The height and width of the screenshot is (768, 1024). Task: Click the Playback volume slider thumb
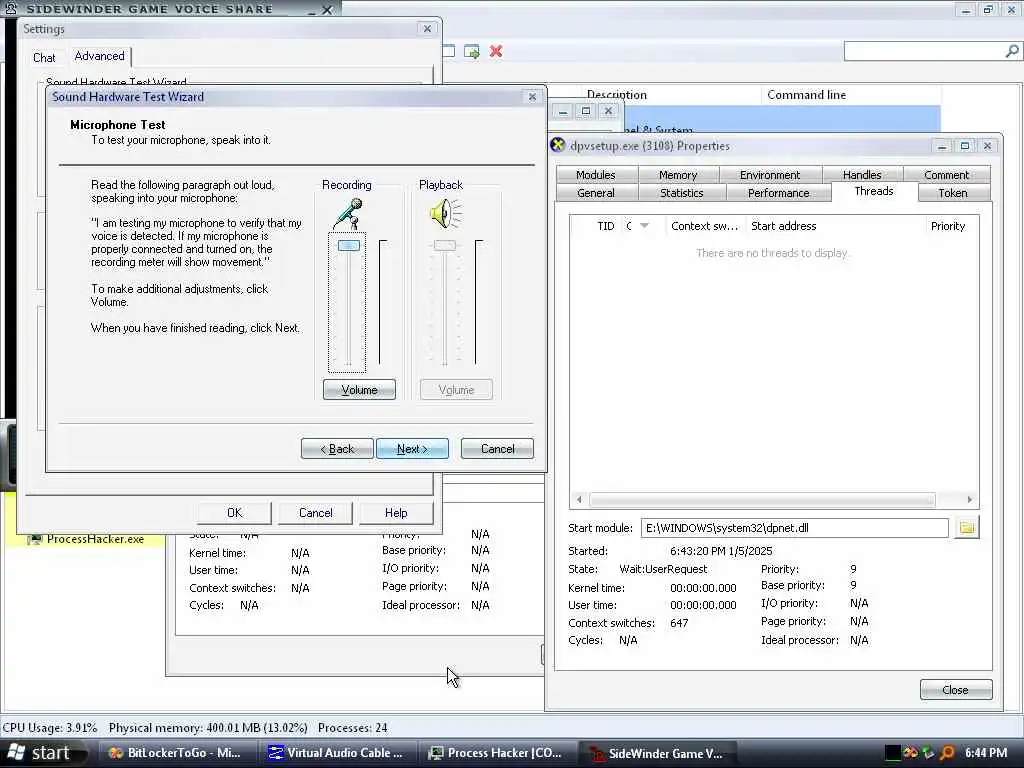(x=445, y=246)
